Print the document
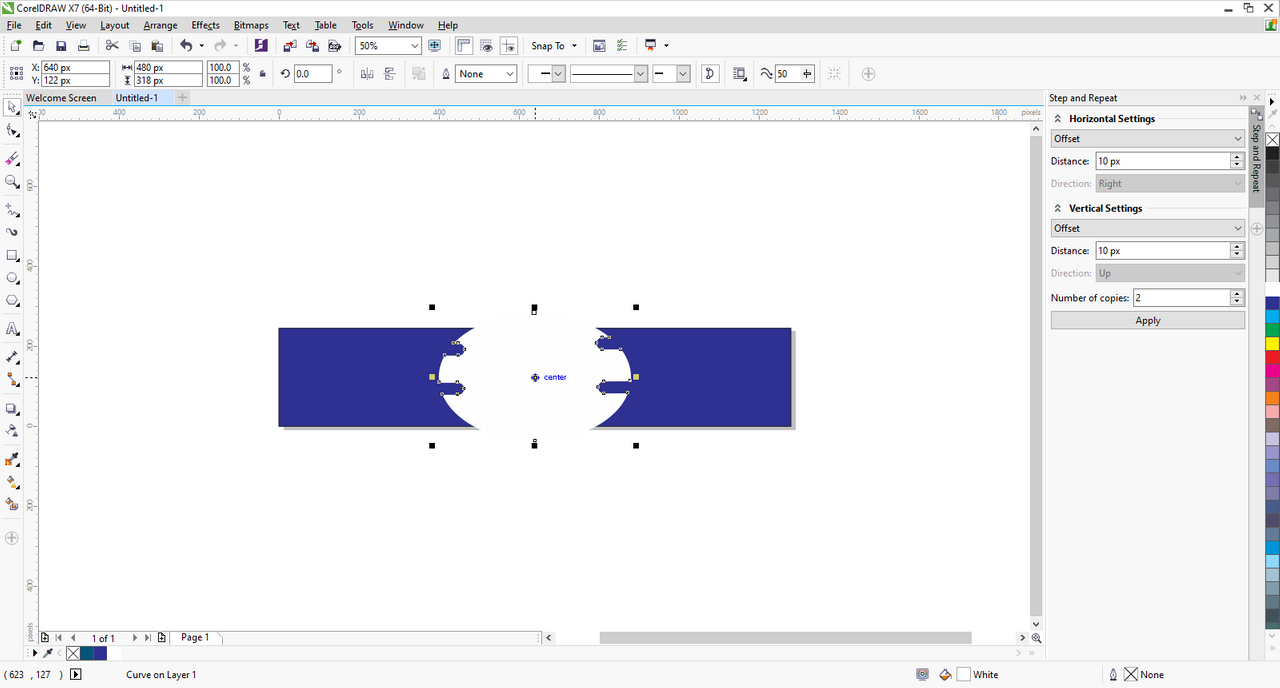Screen dimensions: 1280x688 click(84, 46)
